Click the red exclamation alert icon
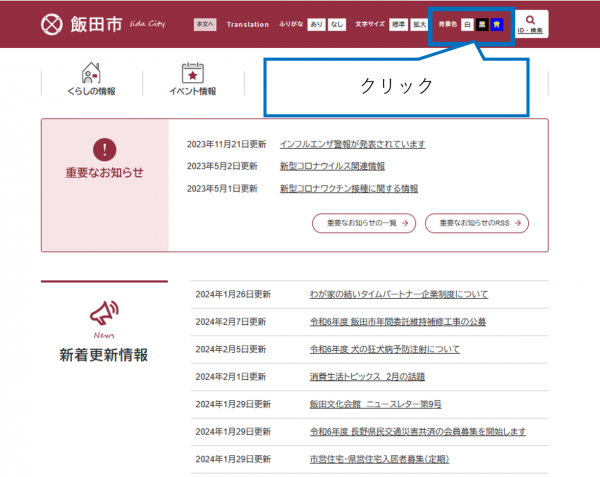The height and width of the screenshot is (477, 600). 104,150
